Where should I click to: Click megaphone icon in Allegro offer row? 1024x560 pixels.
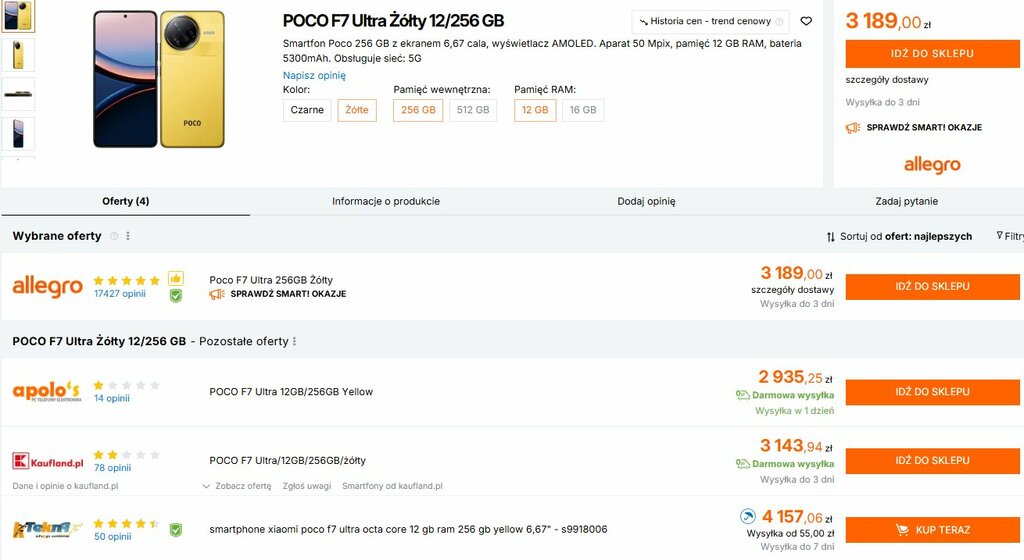[x=216, y=294]
